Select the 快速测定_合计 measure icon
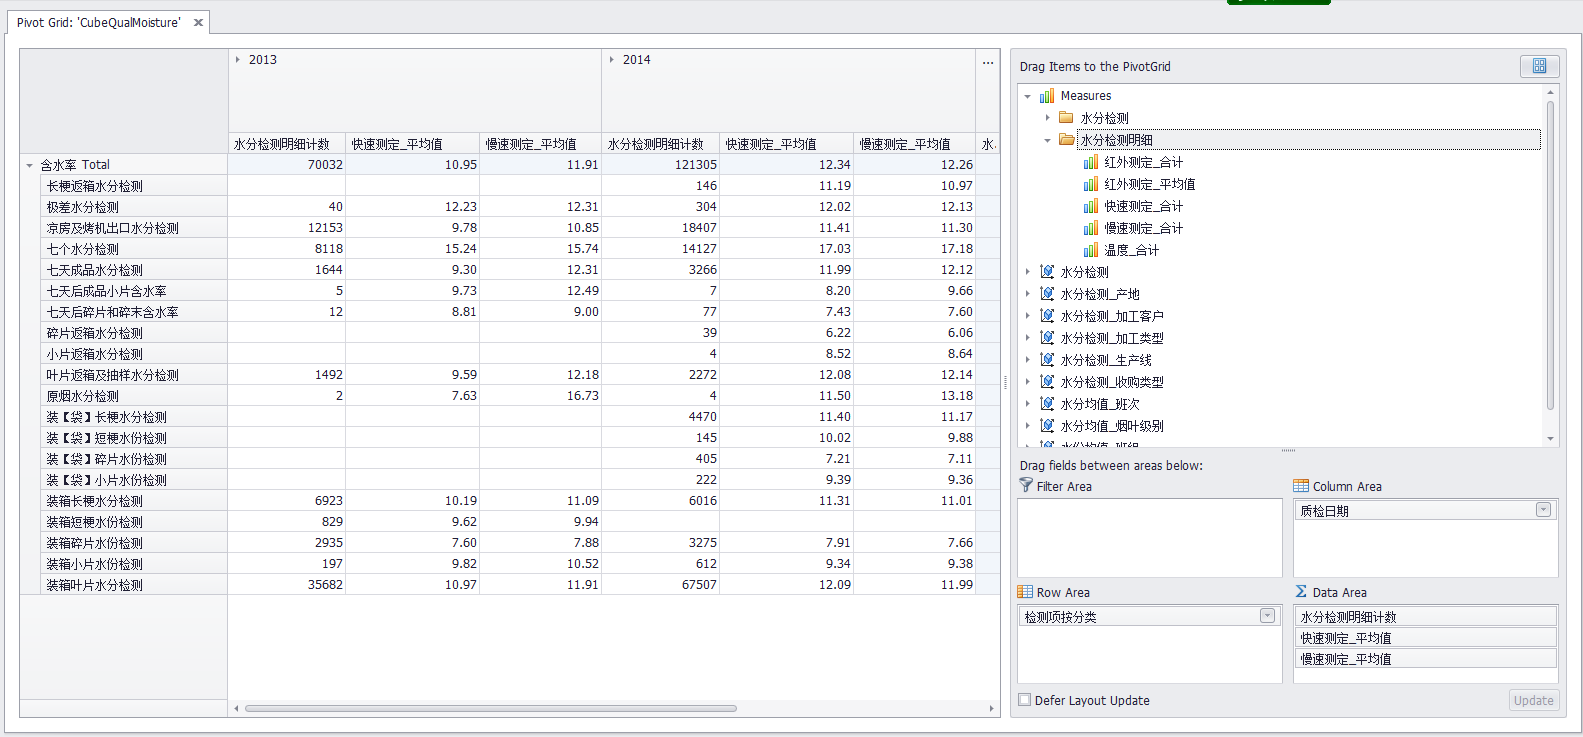This screenshot has height=737, width=1583. pyautogui.click(x=1091, y=206)
